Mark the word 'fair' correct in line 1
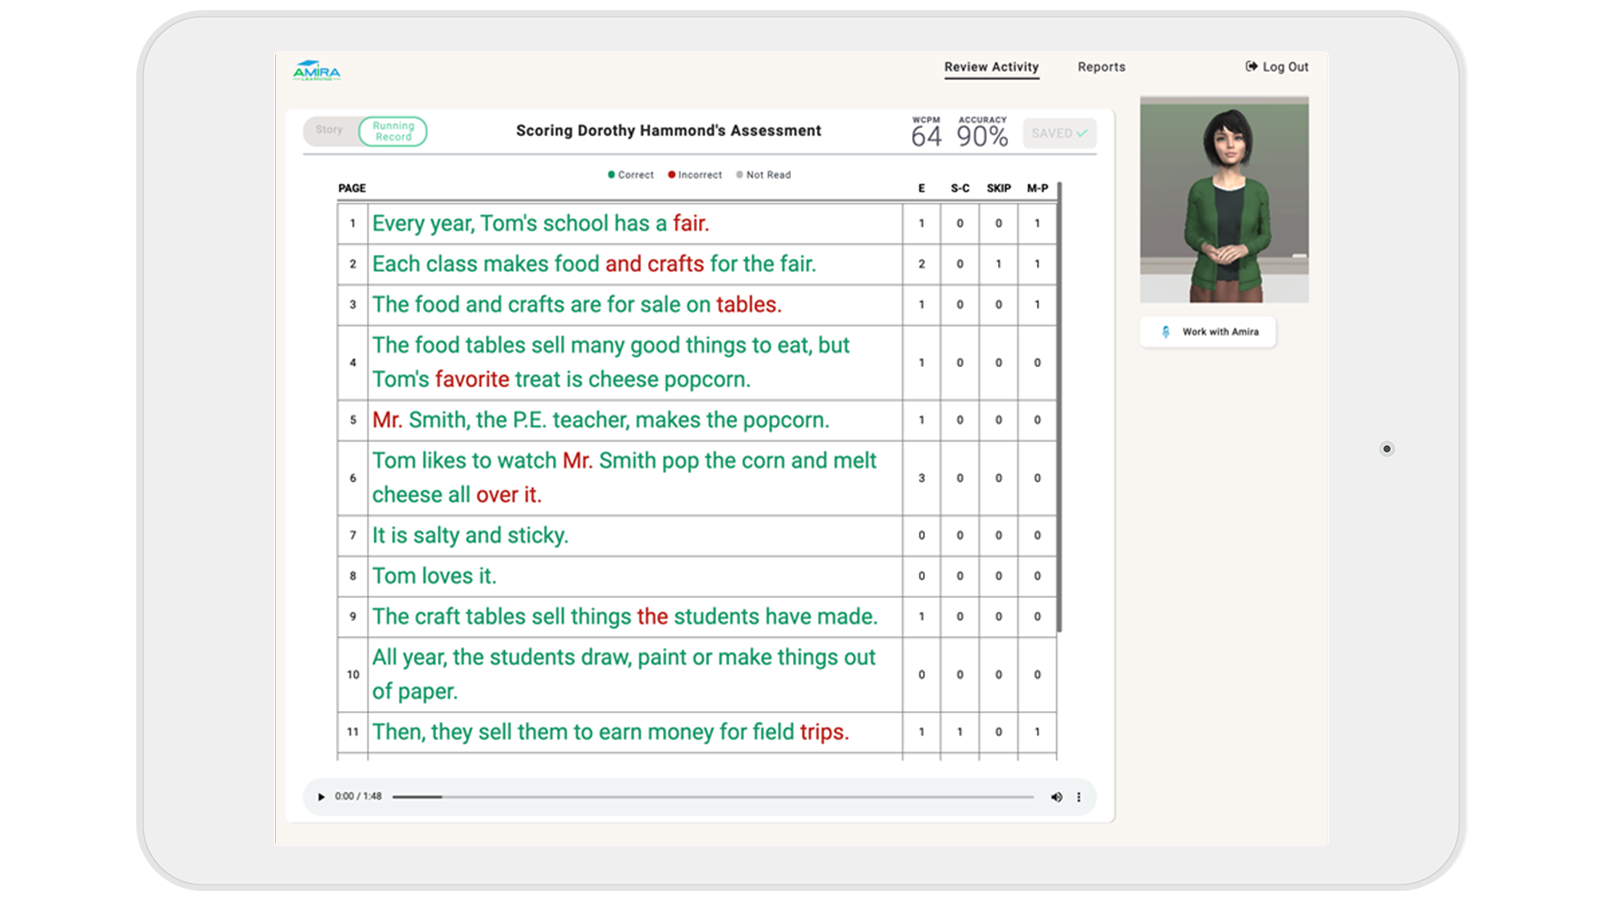 pyautogui.click(x=691, y=223)
